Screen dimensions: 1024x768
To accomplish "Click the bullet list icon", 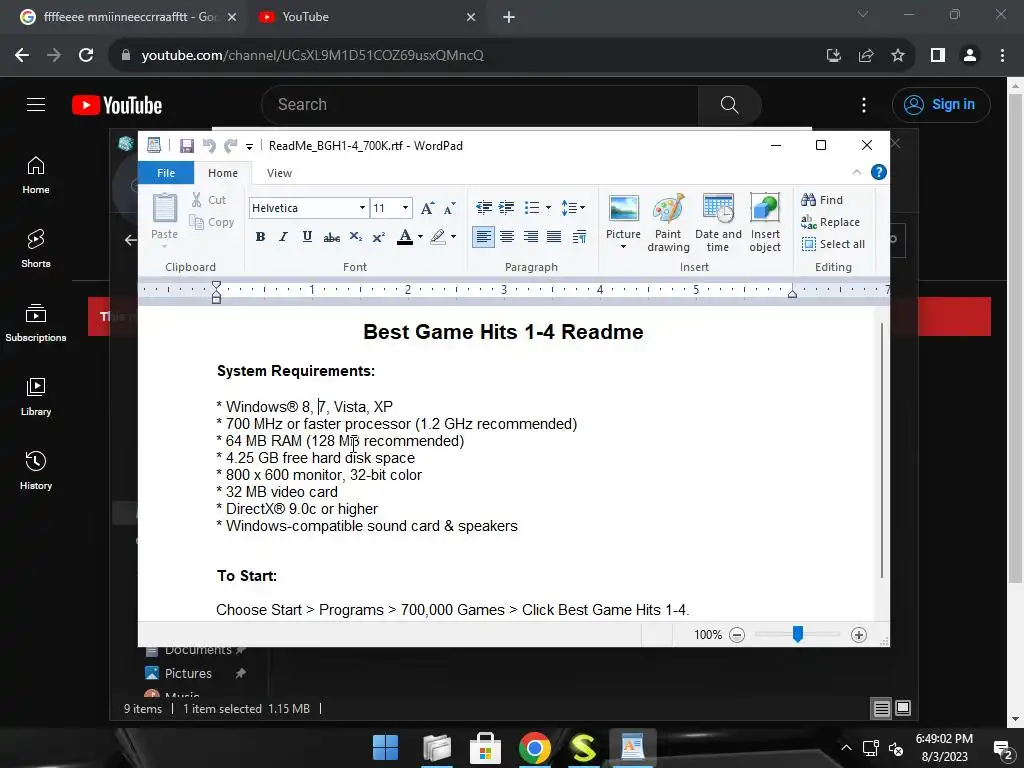I will pos(532,208).
